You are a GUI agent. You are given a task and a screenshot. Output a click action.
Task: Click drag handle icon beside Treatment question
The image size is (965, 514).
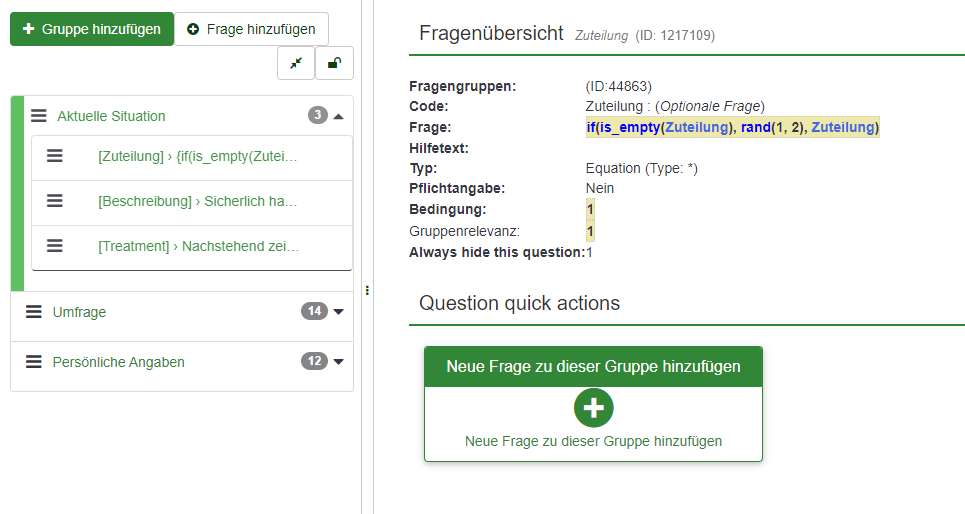(x=55, y=246)
